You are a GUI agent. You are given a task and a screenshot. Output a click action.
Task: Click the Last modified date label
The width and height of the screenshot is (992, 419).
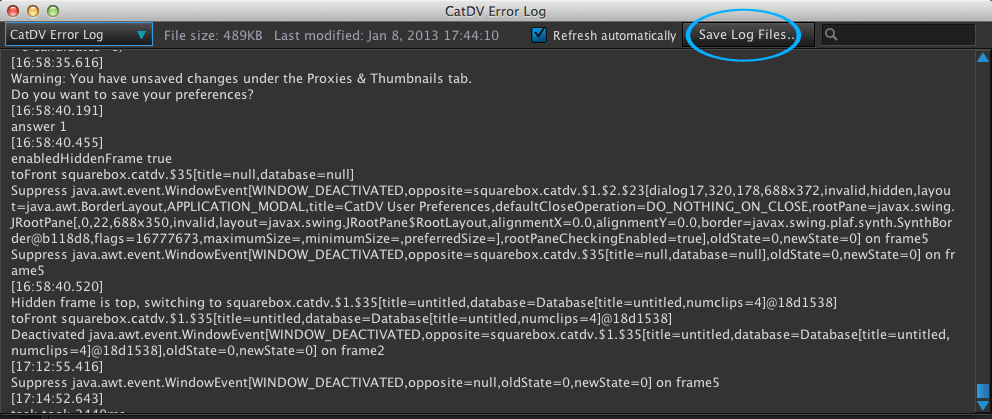pos(386,35)
